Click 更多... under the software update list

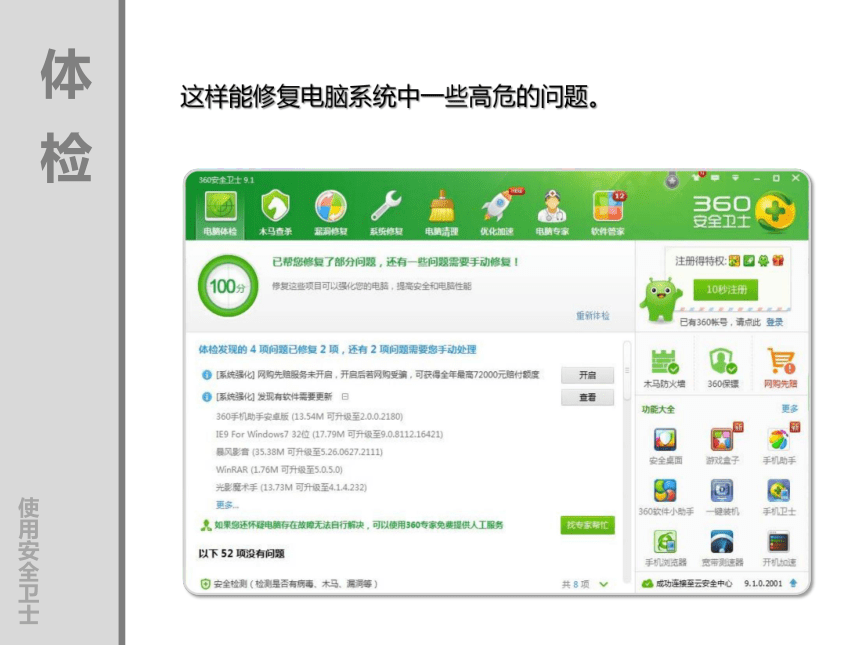[x=227, y=505]
